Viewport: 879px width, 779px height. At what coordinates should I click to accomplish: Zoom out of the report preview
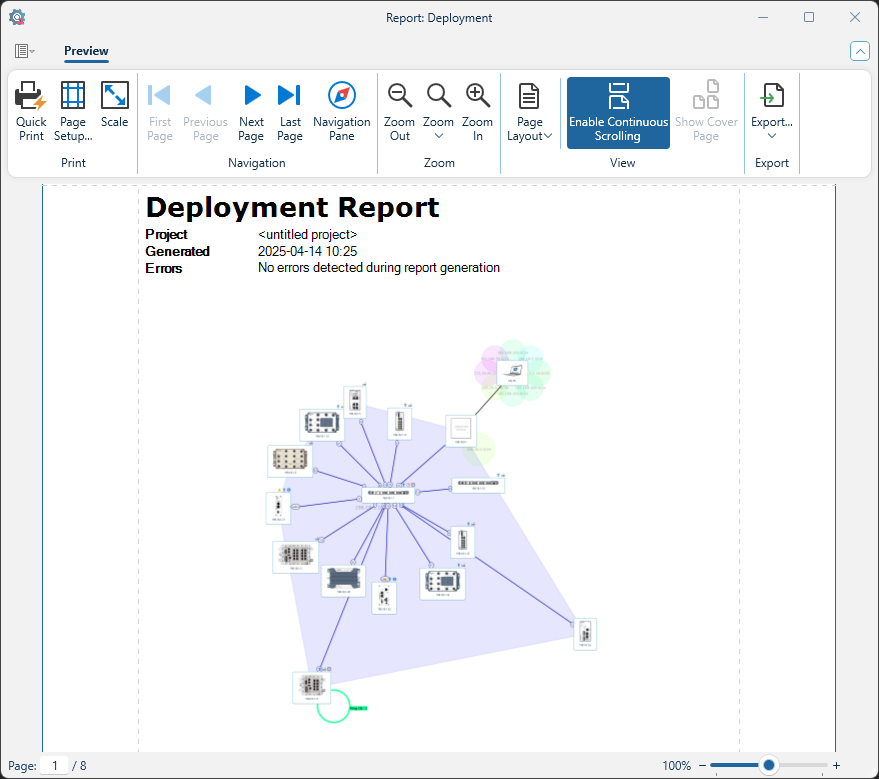coord(399,110)
